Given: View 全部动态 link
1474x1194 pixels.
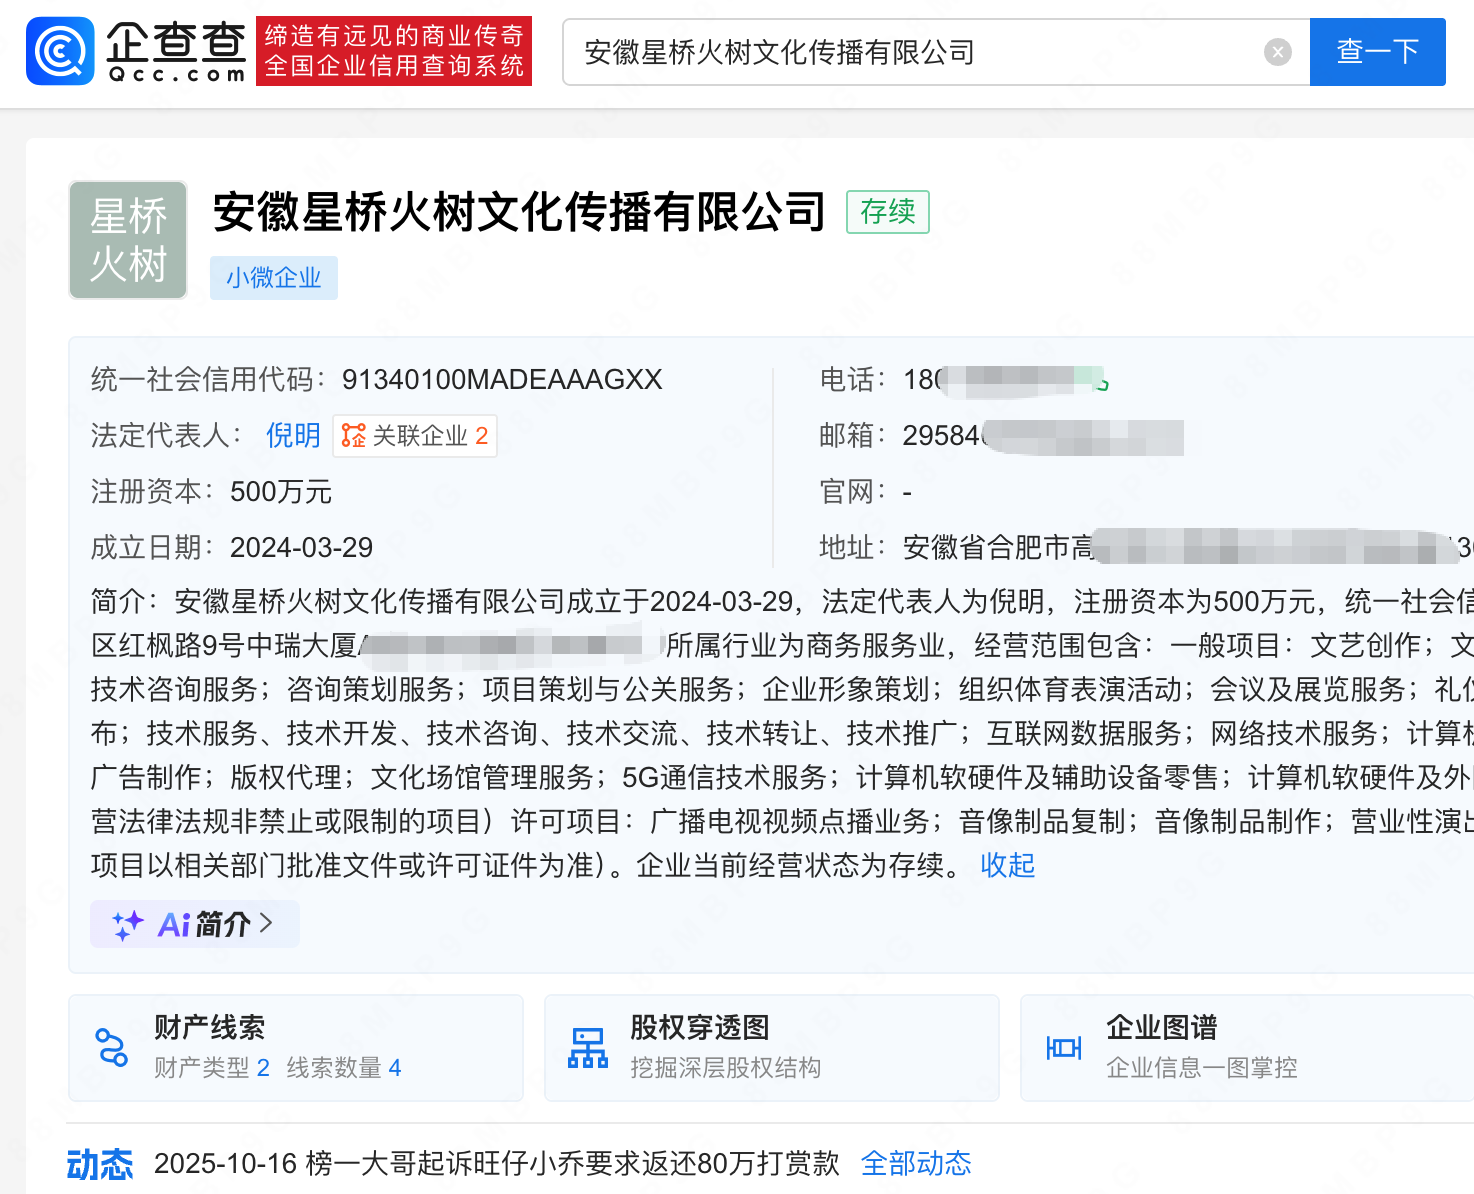Looking at the screenshot, I should click(916, 1164).
